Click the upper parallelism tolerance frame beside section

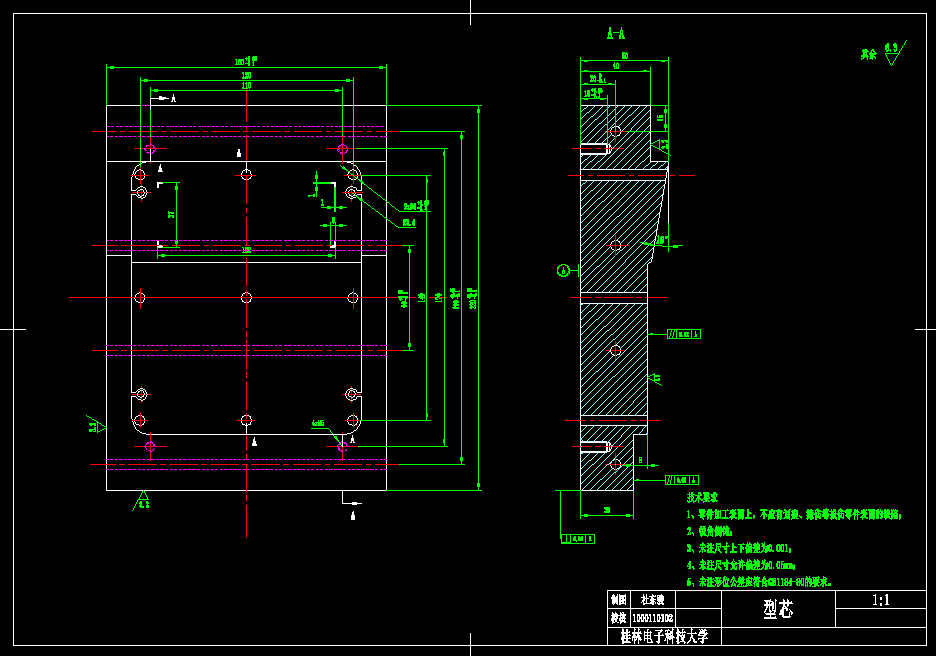[x=683, y=334]
